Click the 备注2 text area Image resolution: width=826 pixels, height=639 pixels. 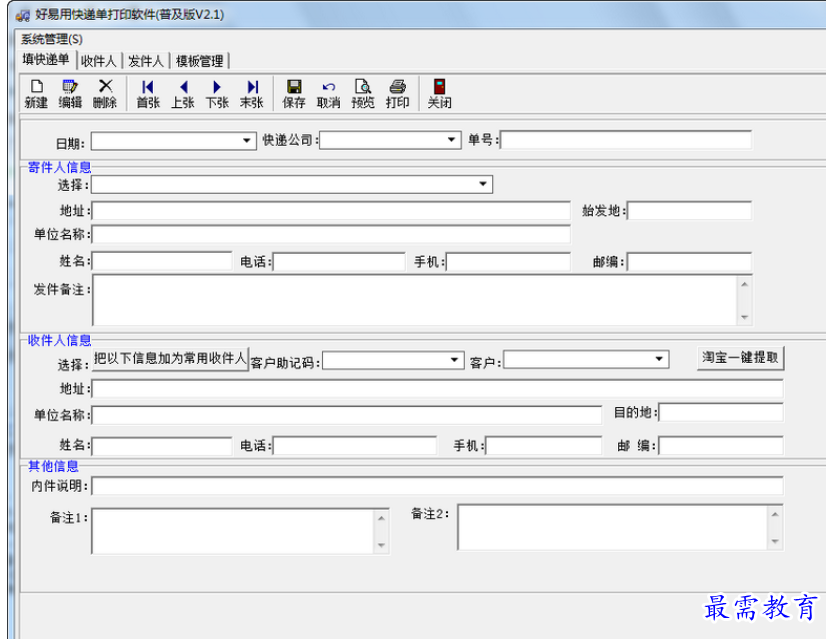click(613, 527)
